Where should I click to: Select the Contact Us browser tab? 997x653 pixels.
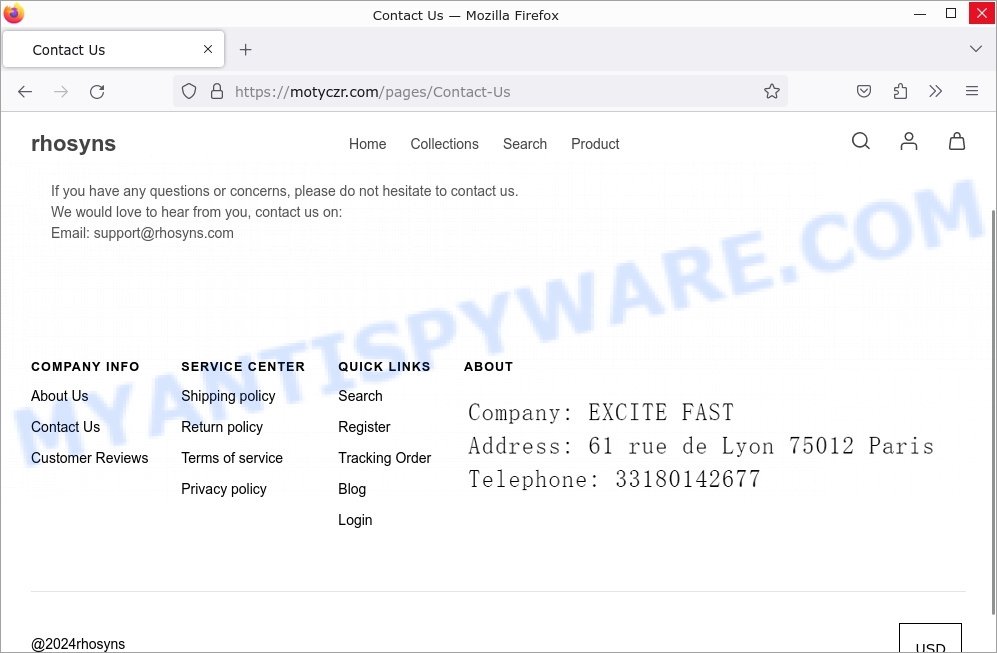coord(114,50)
